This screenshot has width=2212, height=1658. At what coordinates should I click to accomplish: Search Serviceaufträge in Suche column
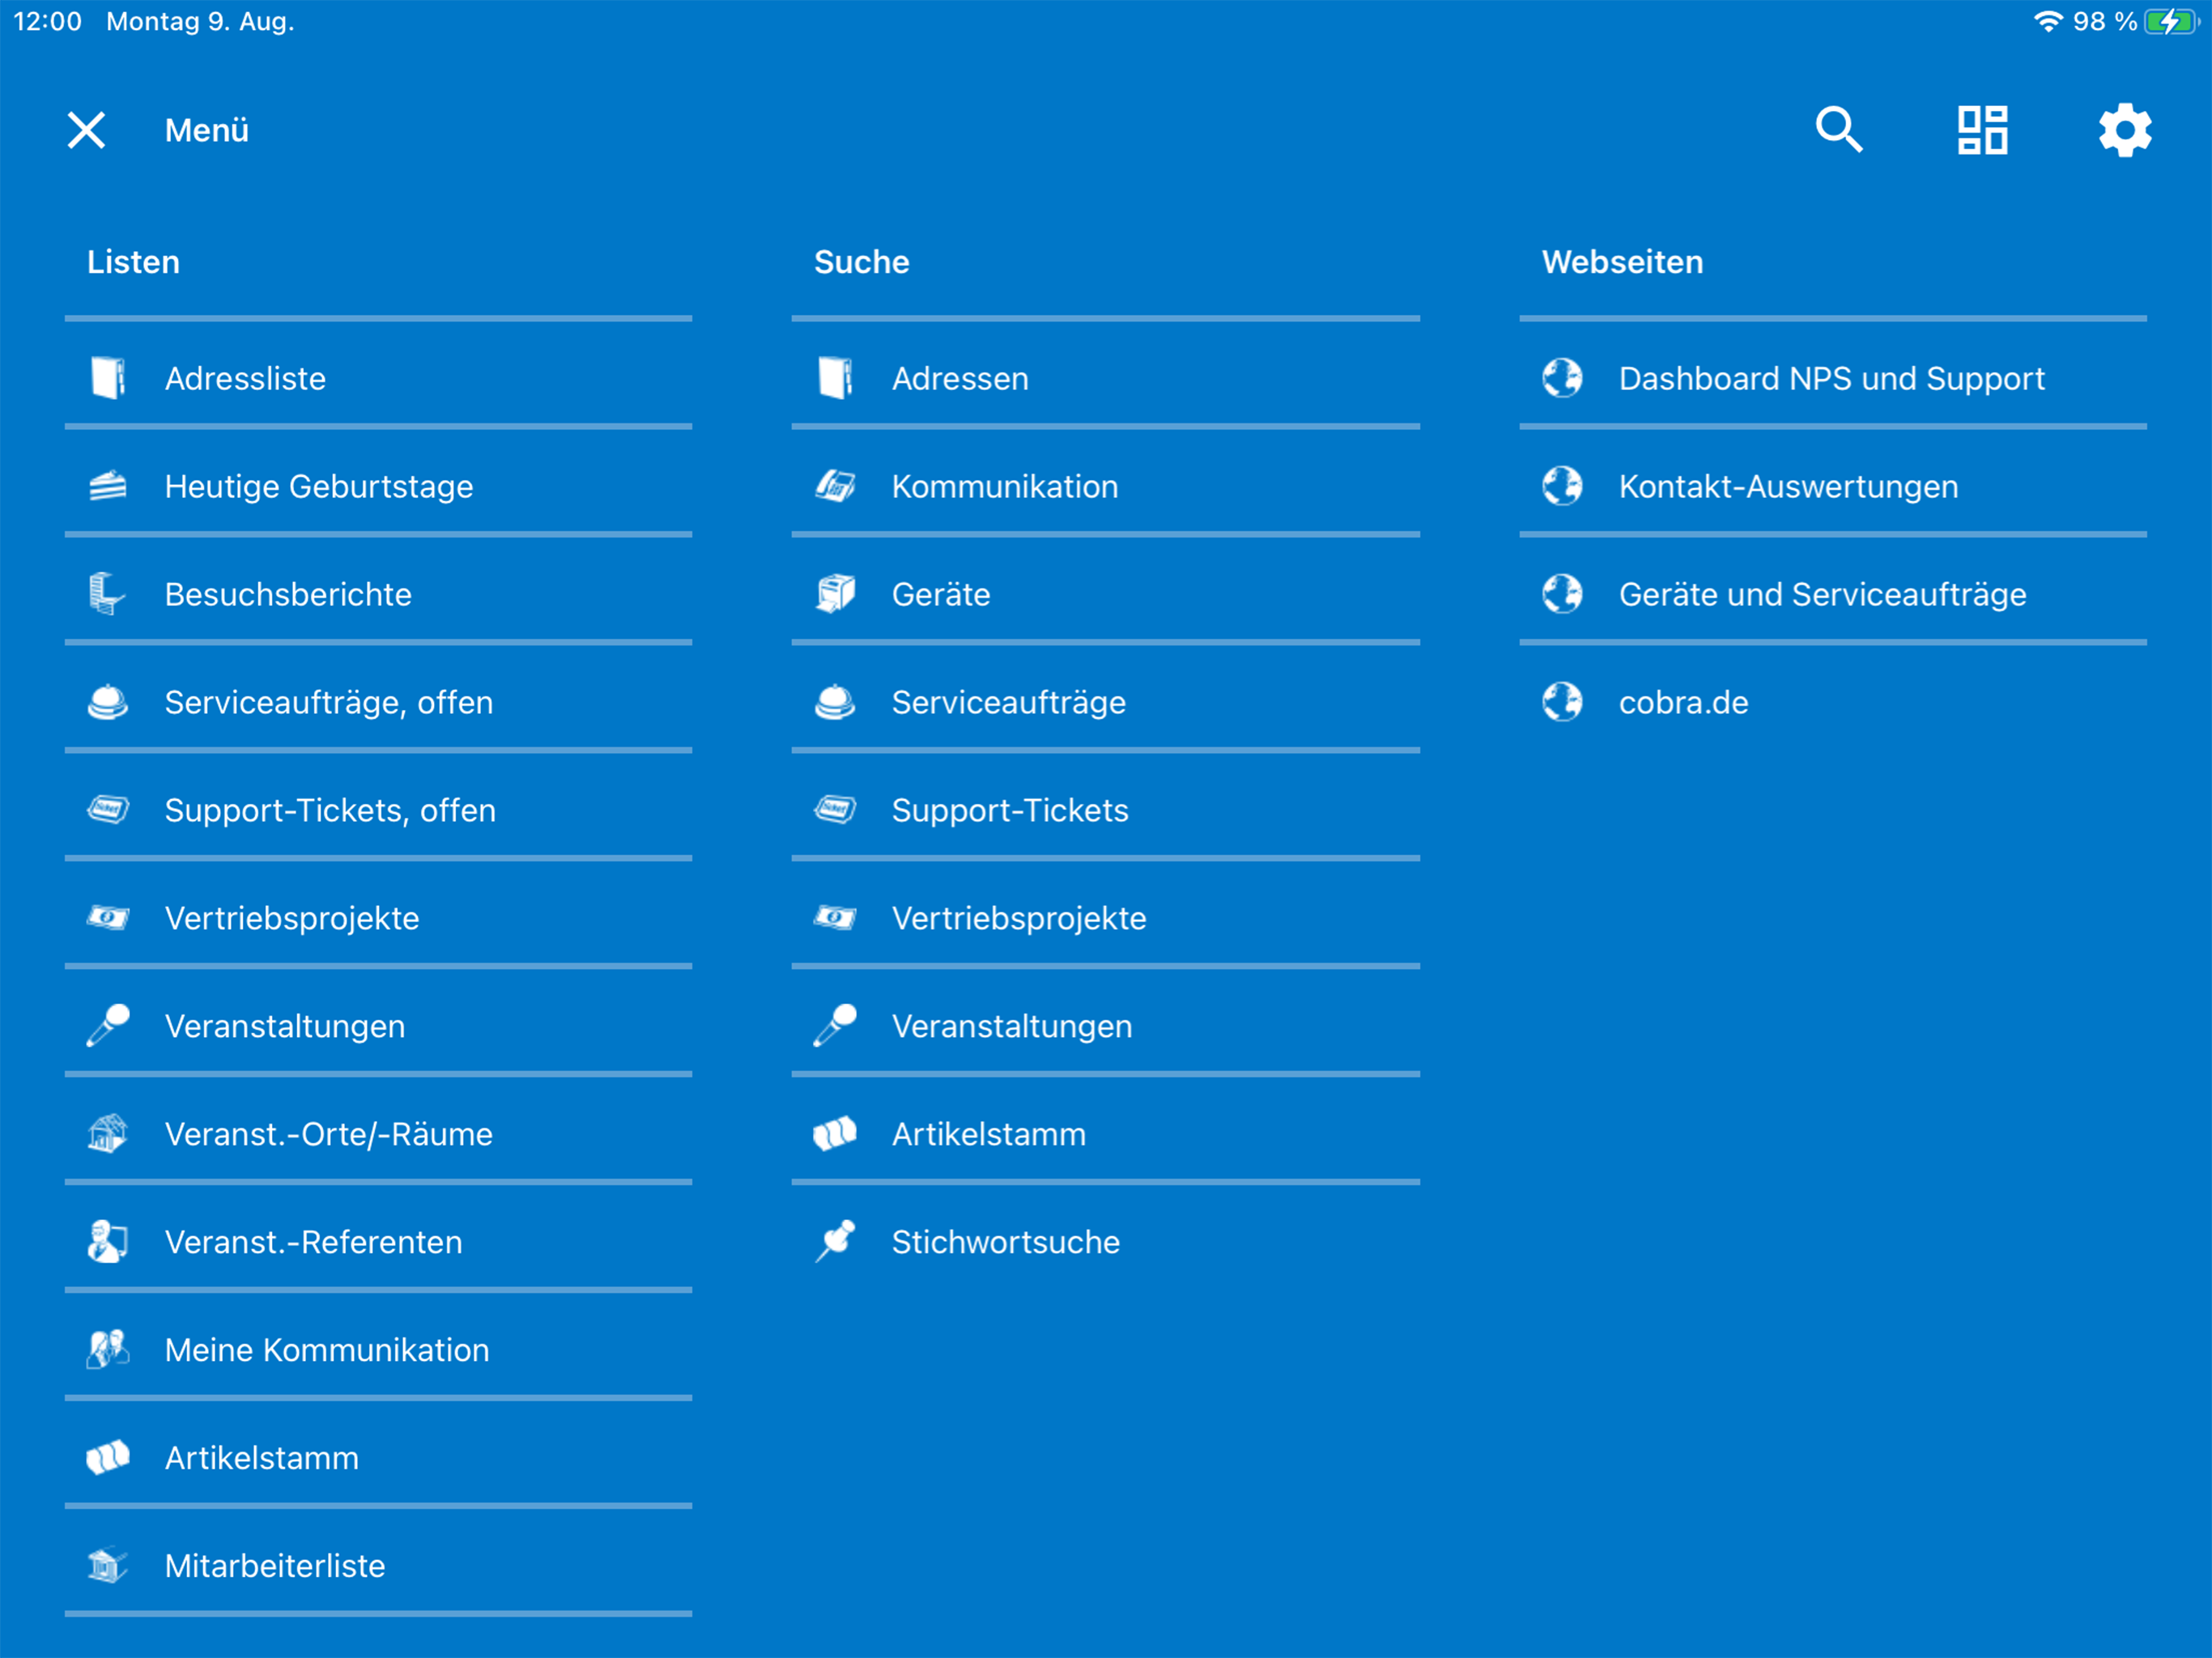(x=1106, y=702)
